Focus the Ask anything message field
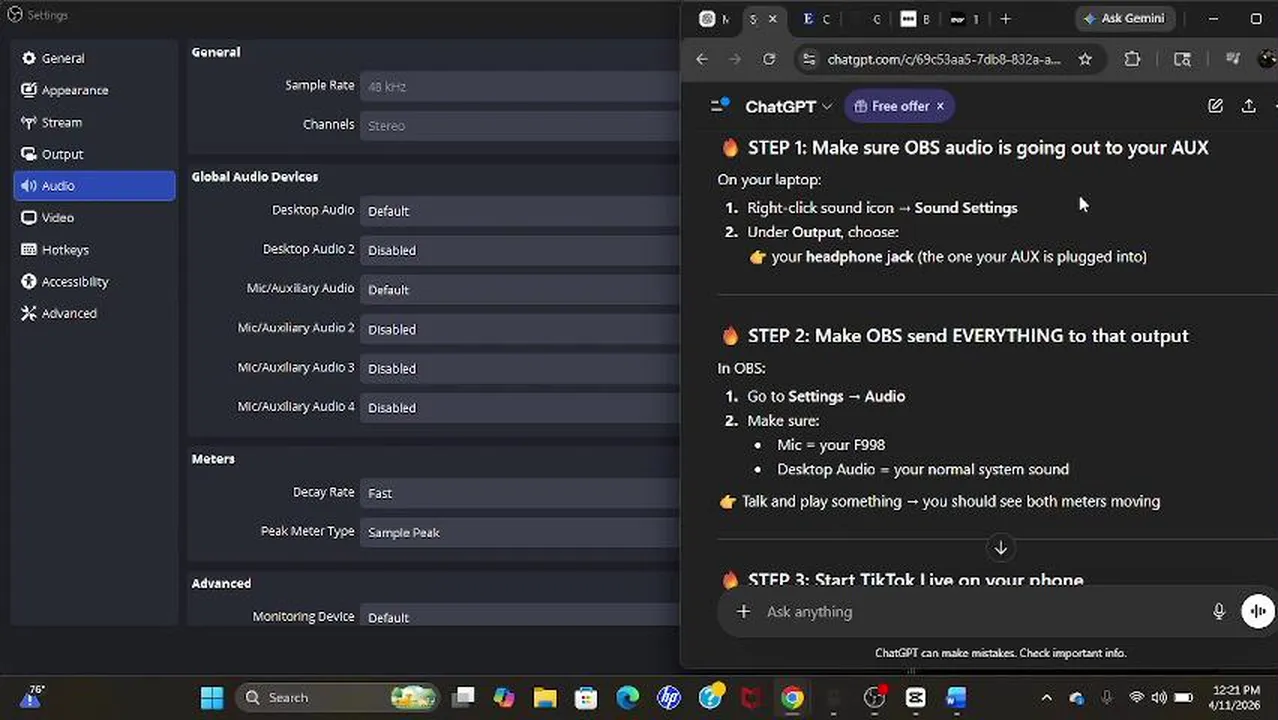This screenshot has width=1278, height=720. click(980, 611)
